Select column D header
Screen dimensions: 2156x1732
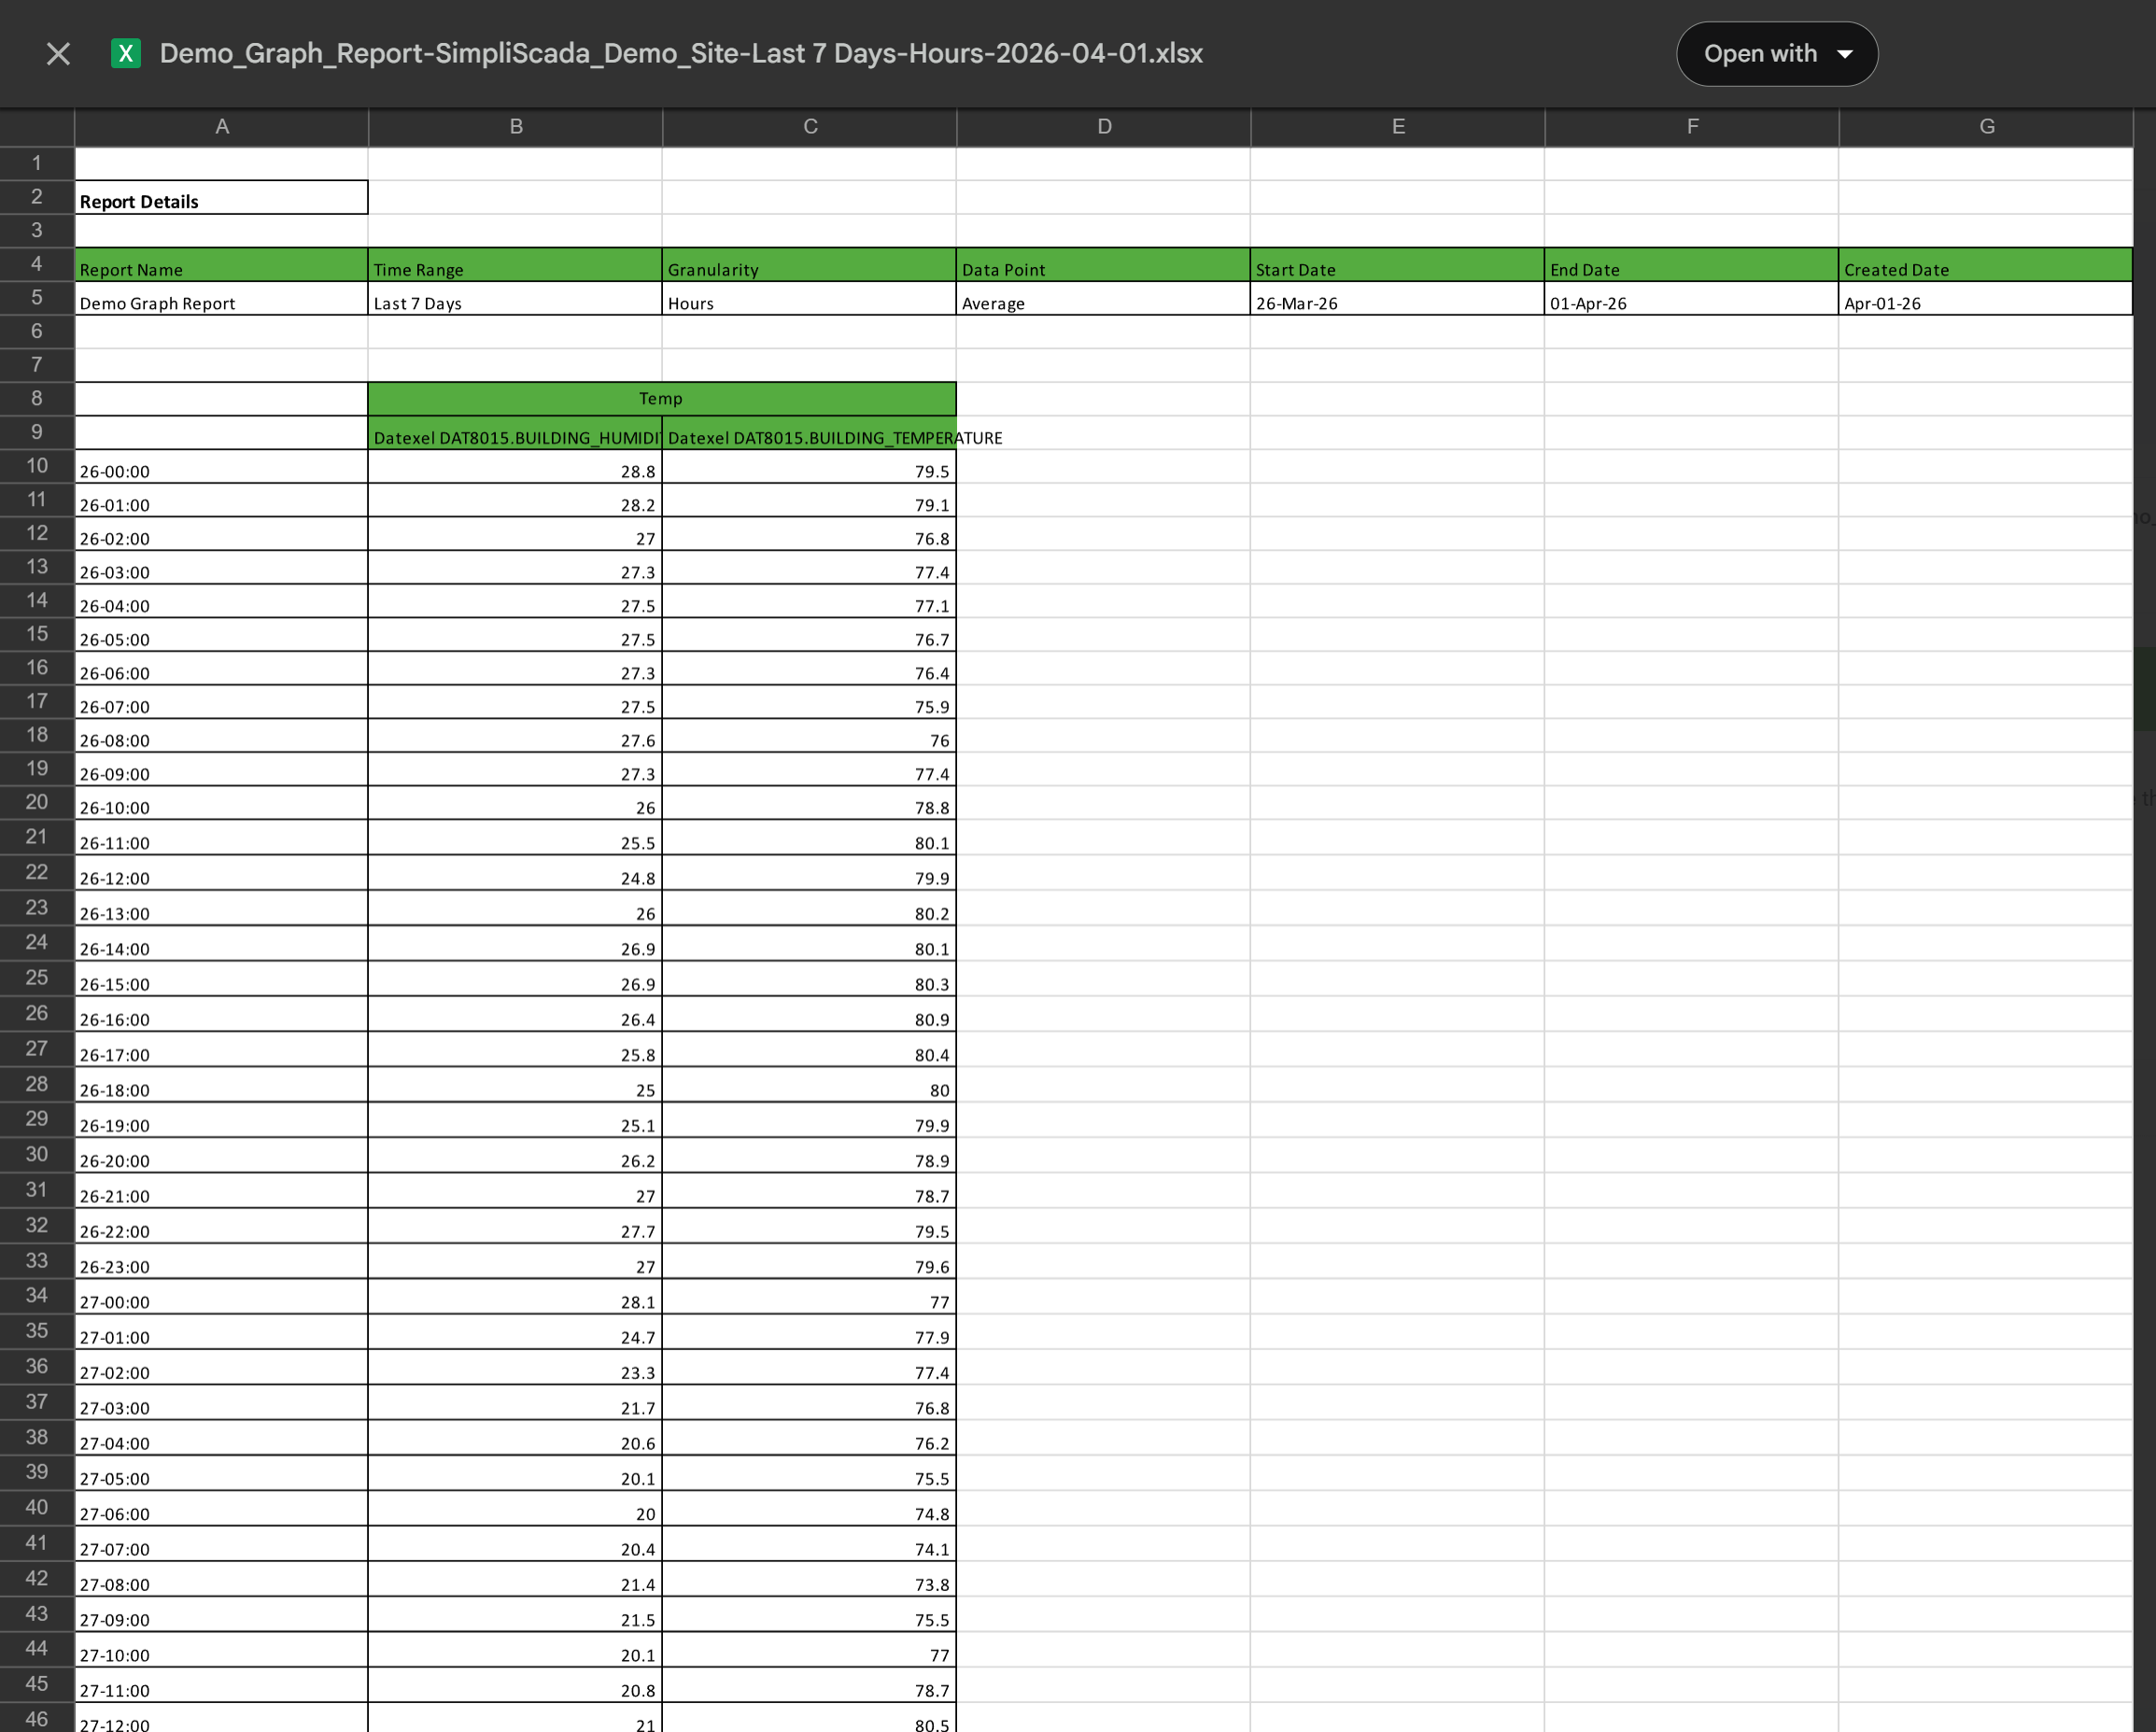1104,127
